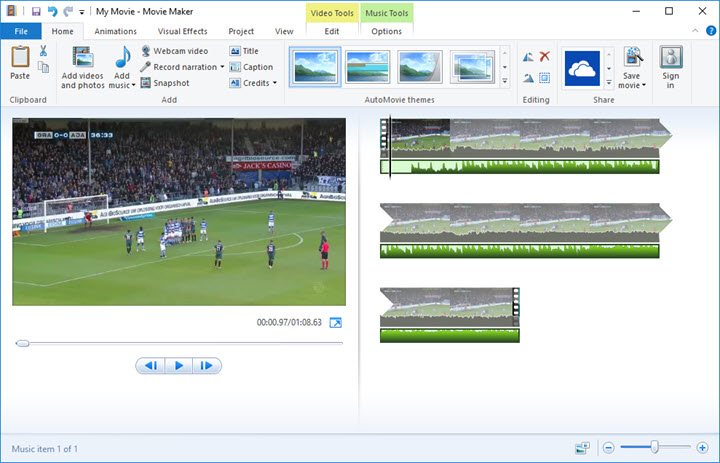Undo the last action
Image resolution: width=720 pixels, height=463 pixels.
tap(52, 11)
